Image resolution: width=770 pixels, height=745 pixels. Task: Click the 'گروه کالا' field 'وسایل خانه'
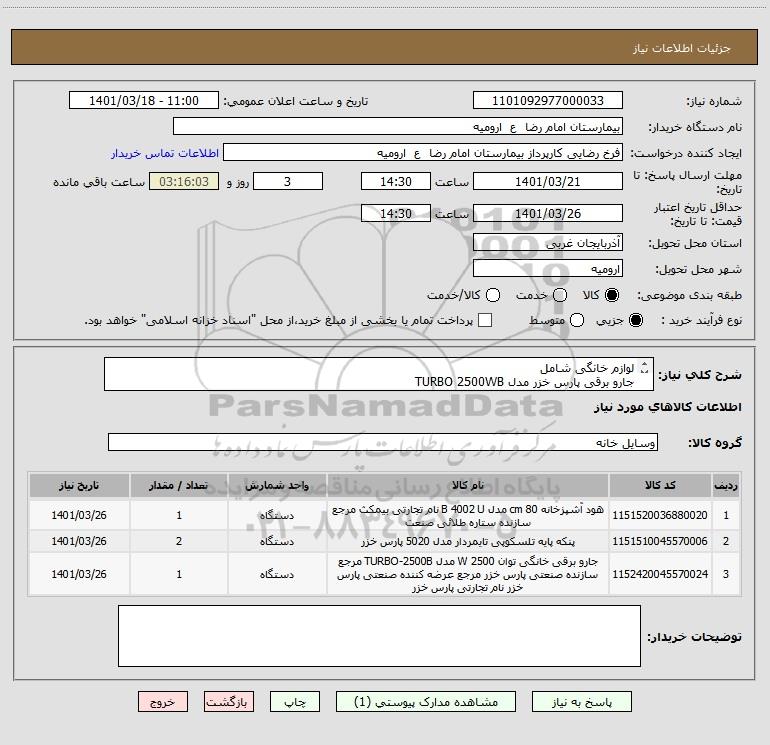383,442
